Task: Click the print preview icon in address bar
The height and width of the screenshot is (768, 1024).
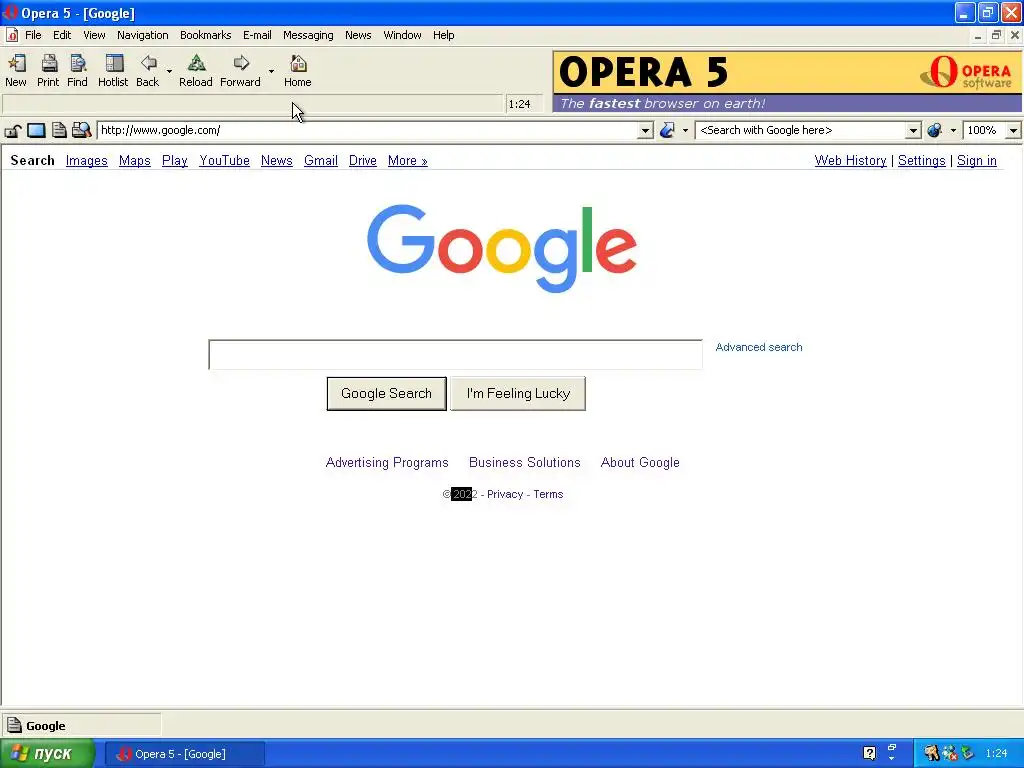Action: point(81,130)
